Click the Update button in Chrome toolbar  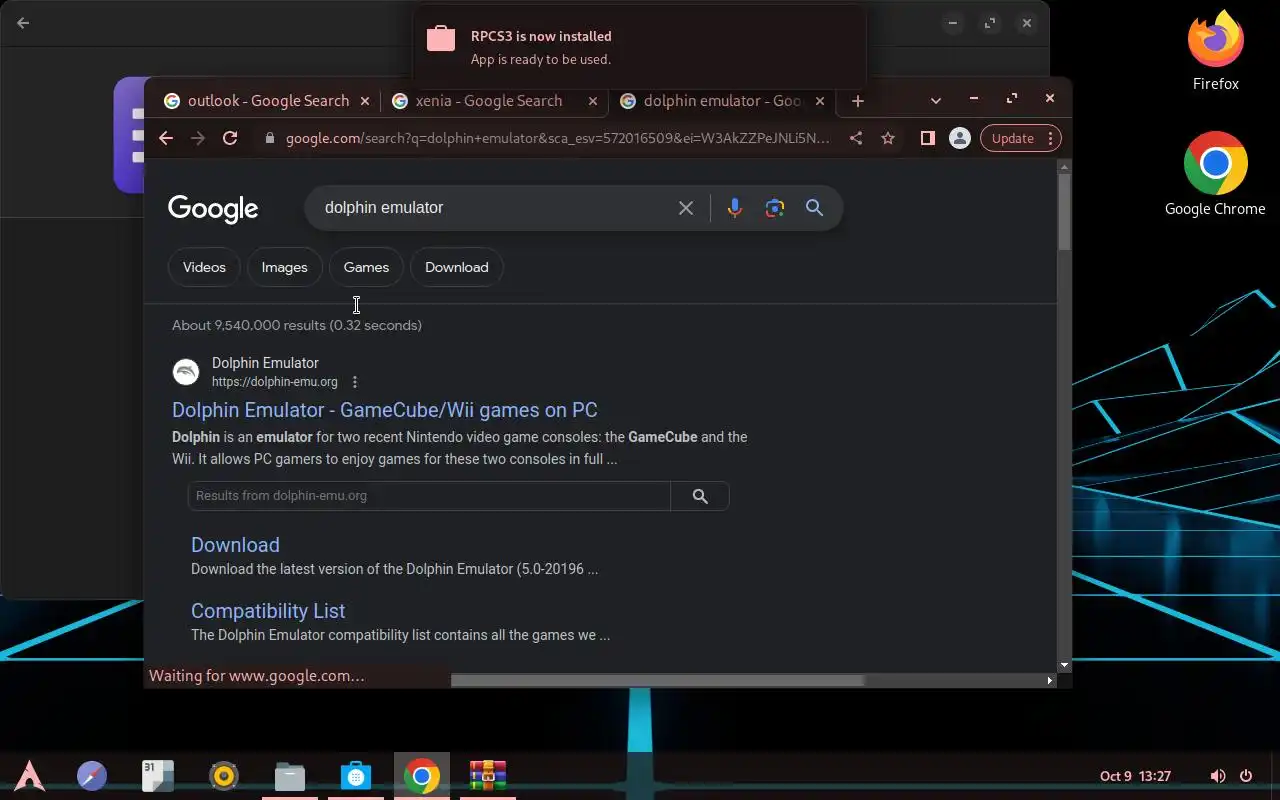(x=1012, y=138)
